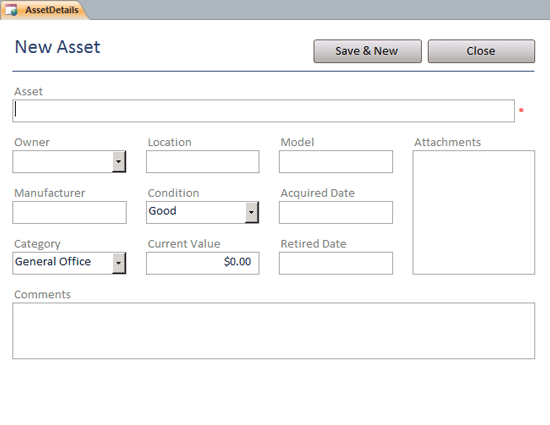Image resolution: width=550 pixels, height=425 pixels.
Task: Click the Save & New button
Action: 368,51
